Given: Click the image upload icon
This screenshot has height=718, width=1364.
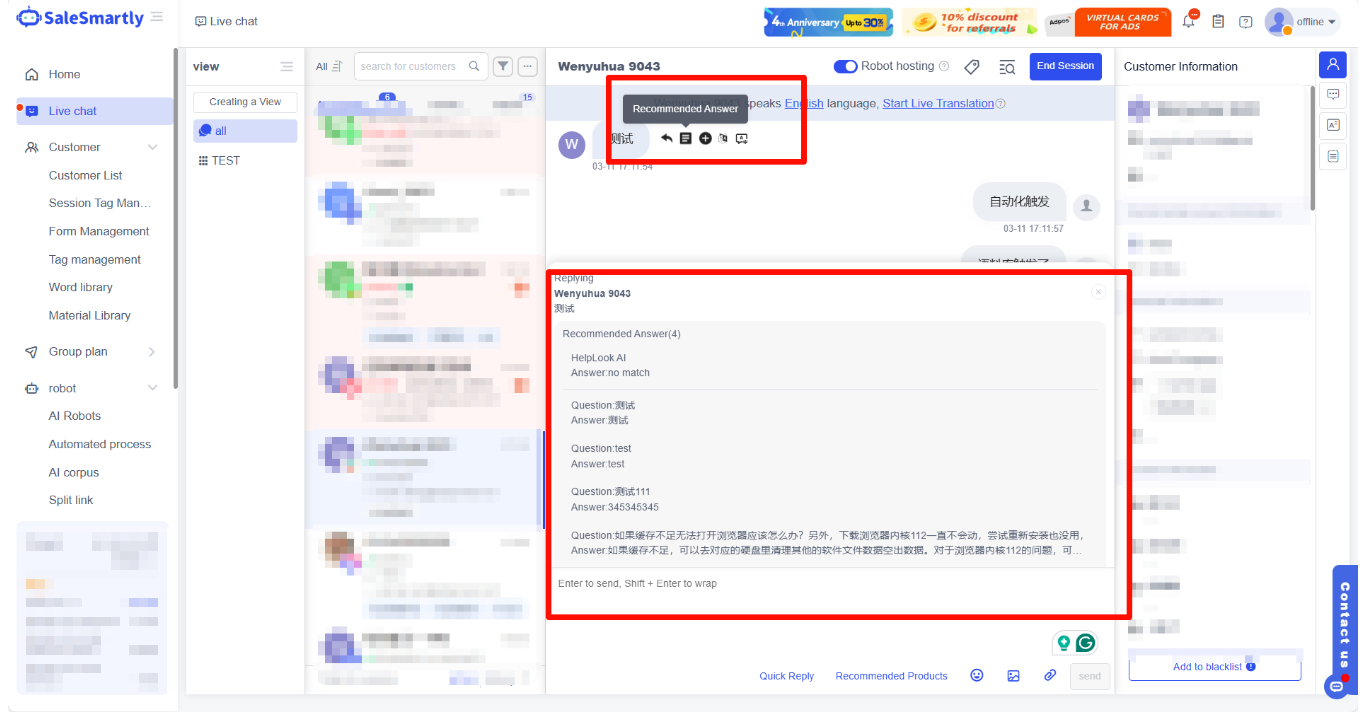Looking at the screenshot, I should click(1013, 676).
